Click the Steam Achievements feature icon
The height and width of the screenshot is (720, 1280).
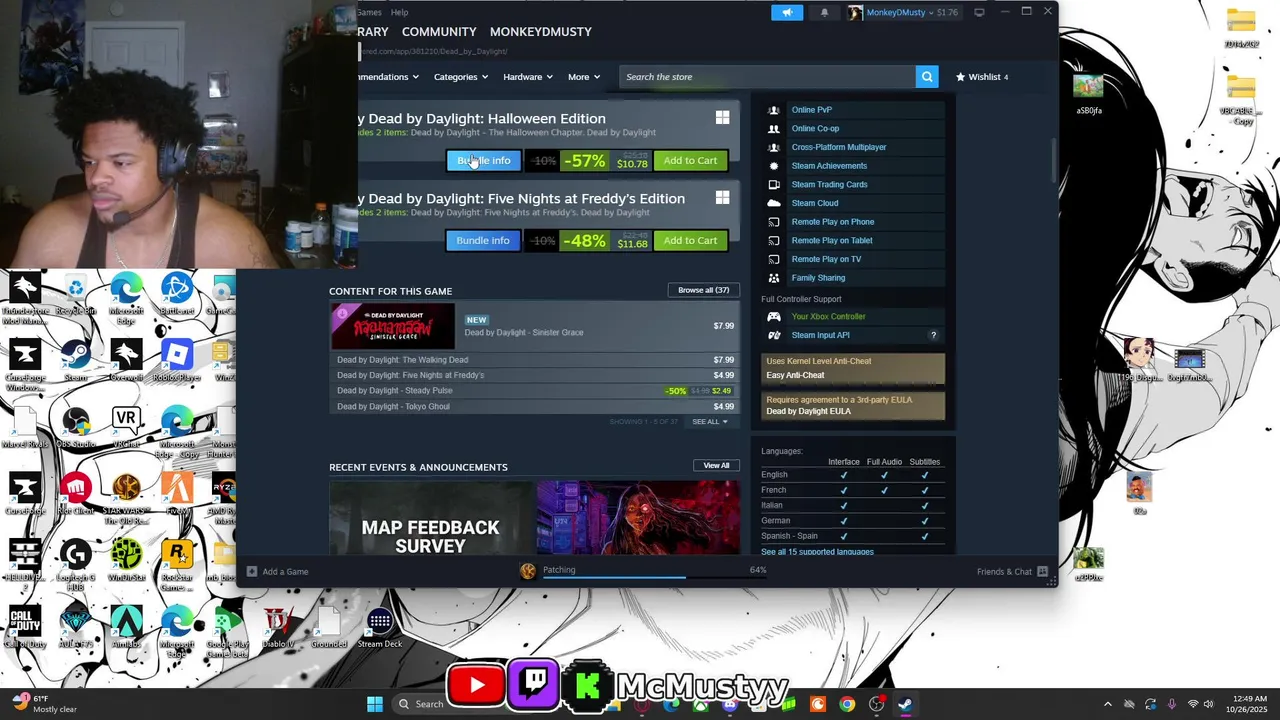pyautogui.click(x=773, y=166)
